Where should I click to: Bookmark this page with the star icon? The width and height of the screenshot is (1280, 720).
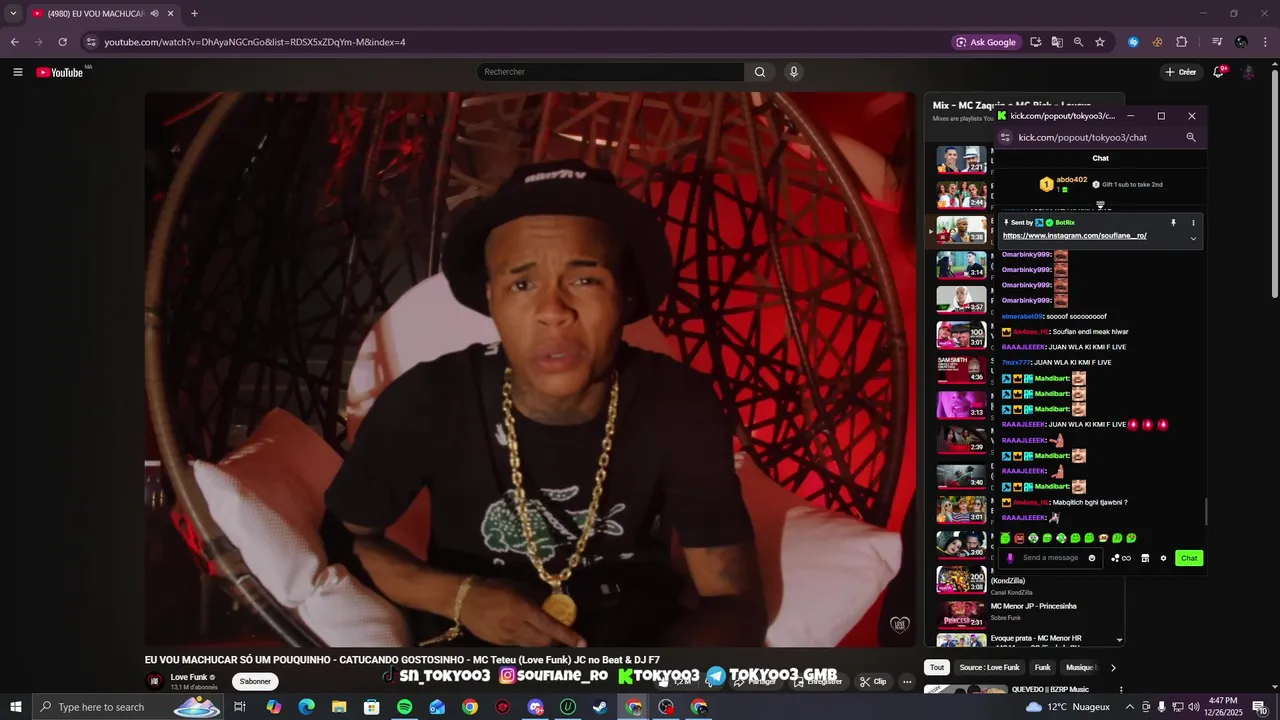[x=1100, y=42]
